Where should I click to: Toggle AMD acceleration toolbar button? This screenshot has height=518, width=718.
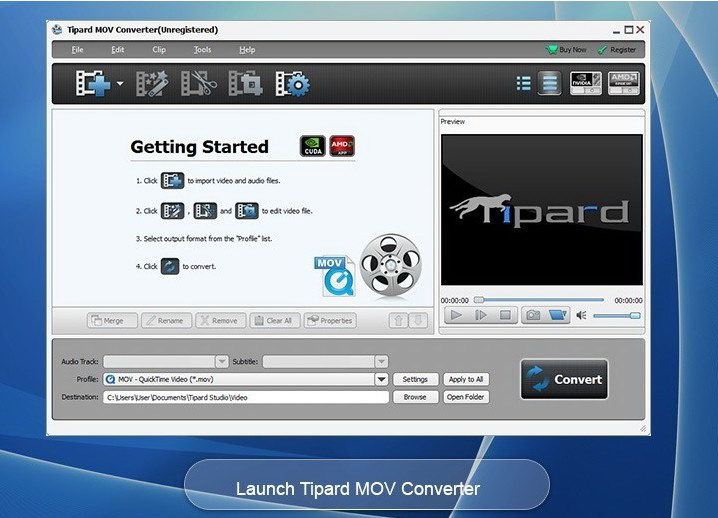[623, 83]
